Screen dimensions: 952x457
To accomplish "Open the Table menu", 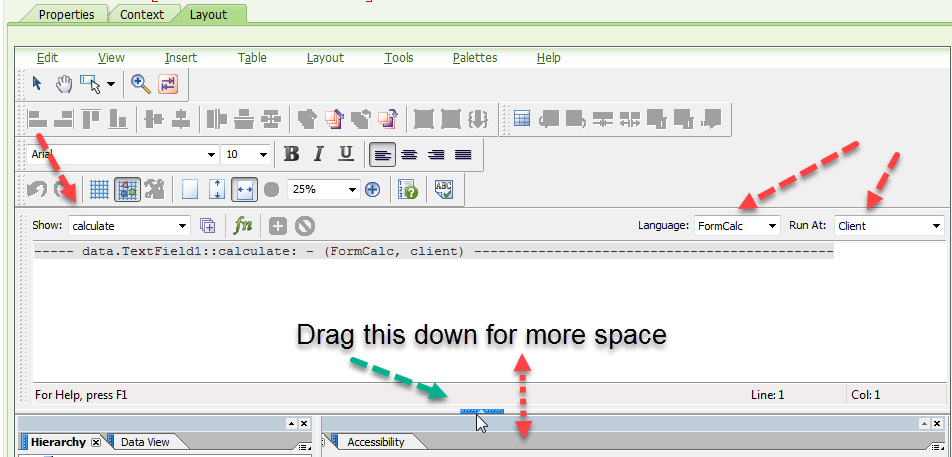I will click(x=252, y=58).
